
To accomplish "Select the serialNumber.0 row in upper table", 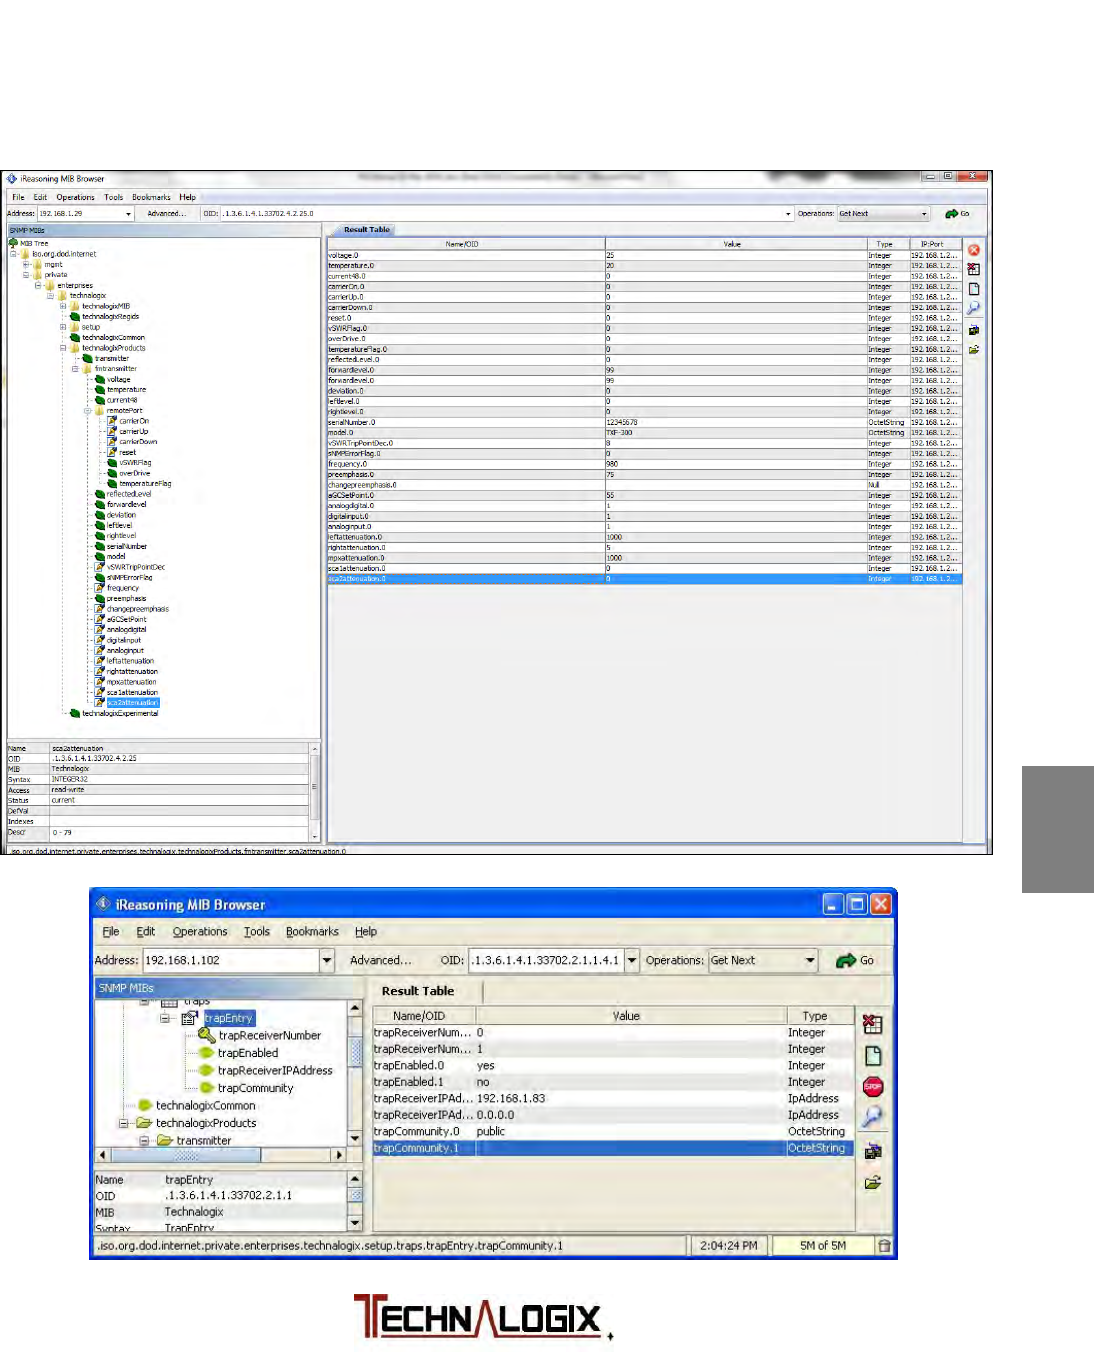I will click(644, 422).
